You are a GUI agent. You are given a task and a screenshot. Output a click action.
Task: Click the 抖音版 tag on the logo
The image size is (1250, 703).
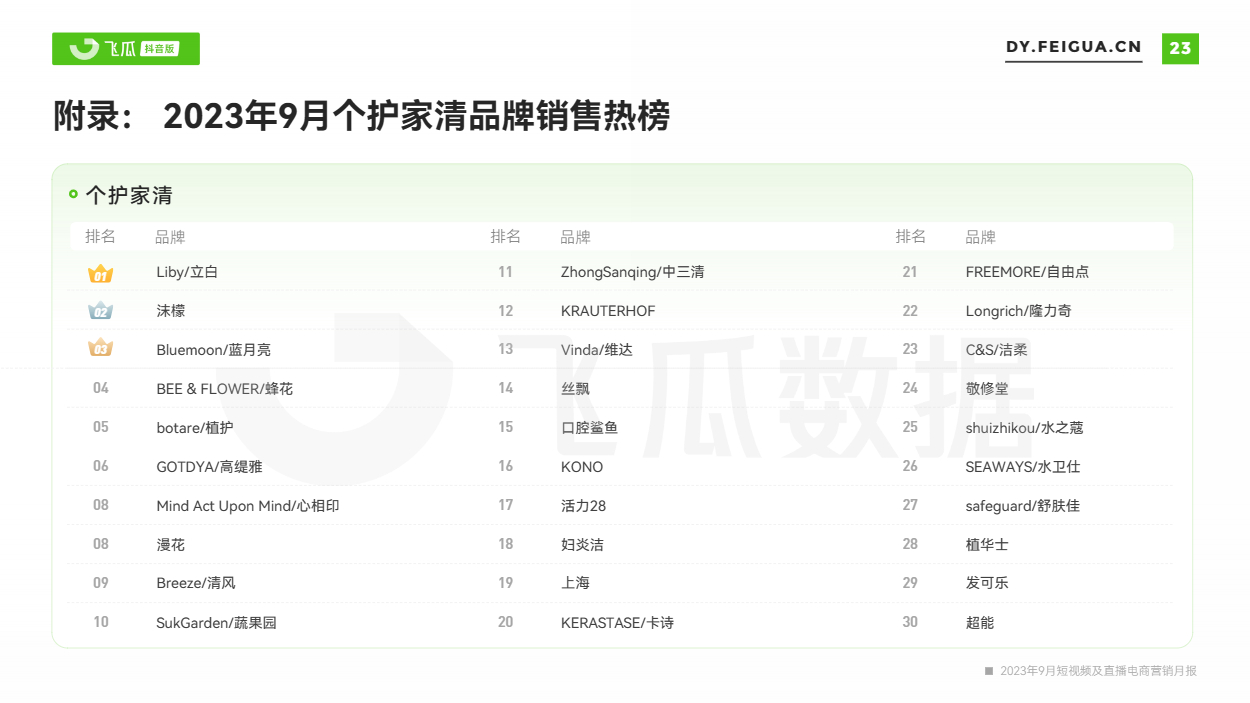coord(160,49)
